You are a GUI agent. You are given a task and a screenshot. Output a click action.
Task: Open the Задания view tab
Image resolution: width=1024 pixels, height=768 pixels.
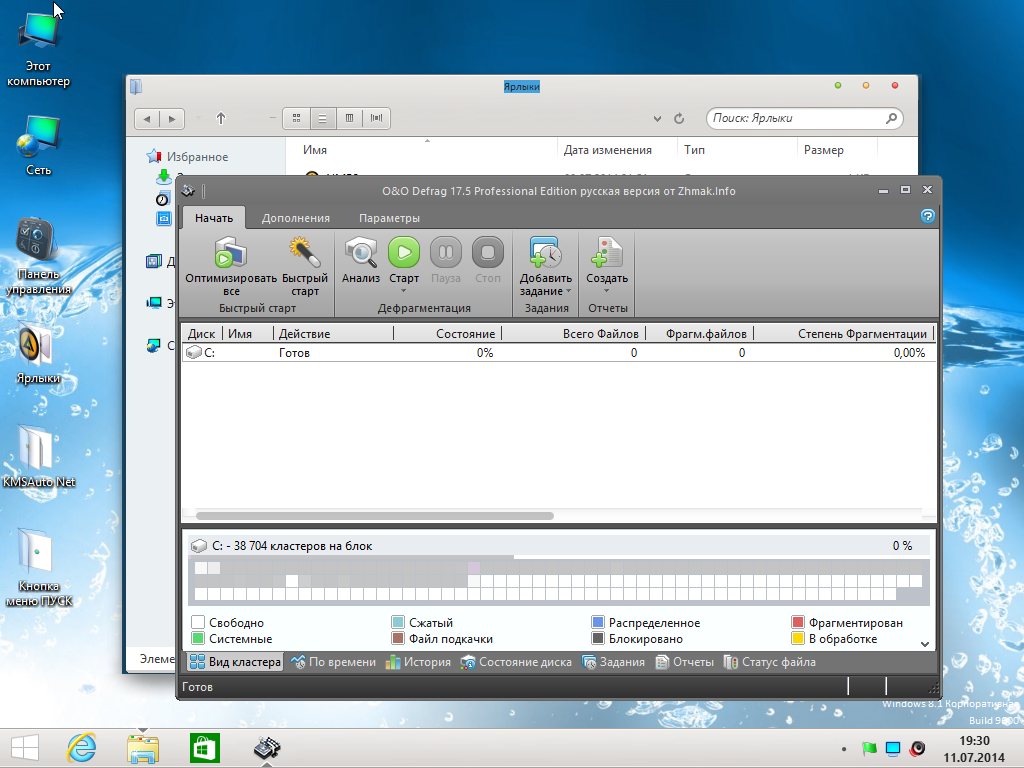pos(613,662)
